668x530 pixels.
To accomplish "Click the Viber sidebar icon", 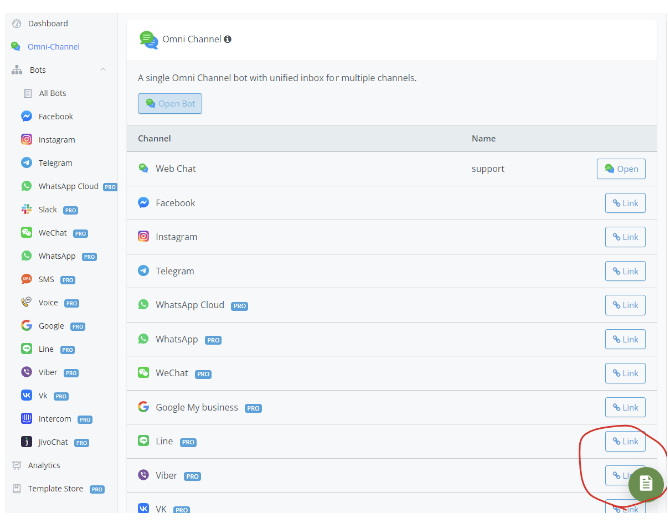I will pos(26,372).
